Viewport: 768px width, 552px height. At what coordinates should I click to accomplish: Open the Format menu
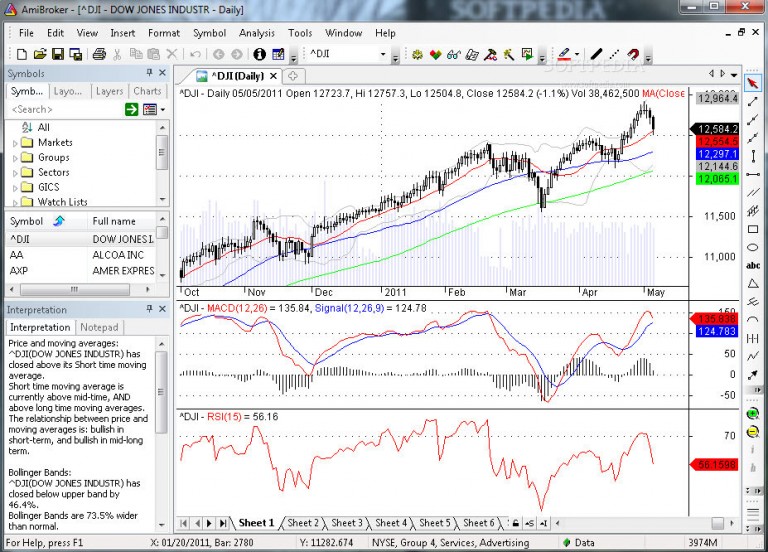click(164, 33)
